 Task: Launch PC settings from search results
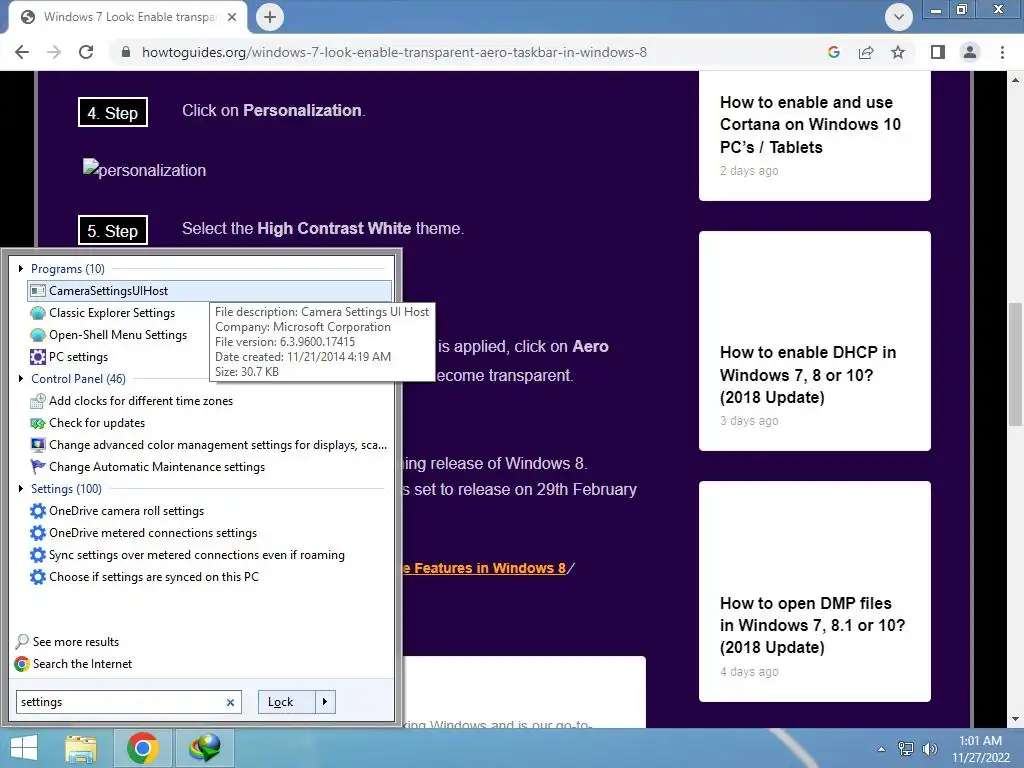coord(69,357)
